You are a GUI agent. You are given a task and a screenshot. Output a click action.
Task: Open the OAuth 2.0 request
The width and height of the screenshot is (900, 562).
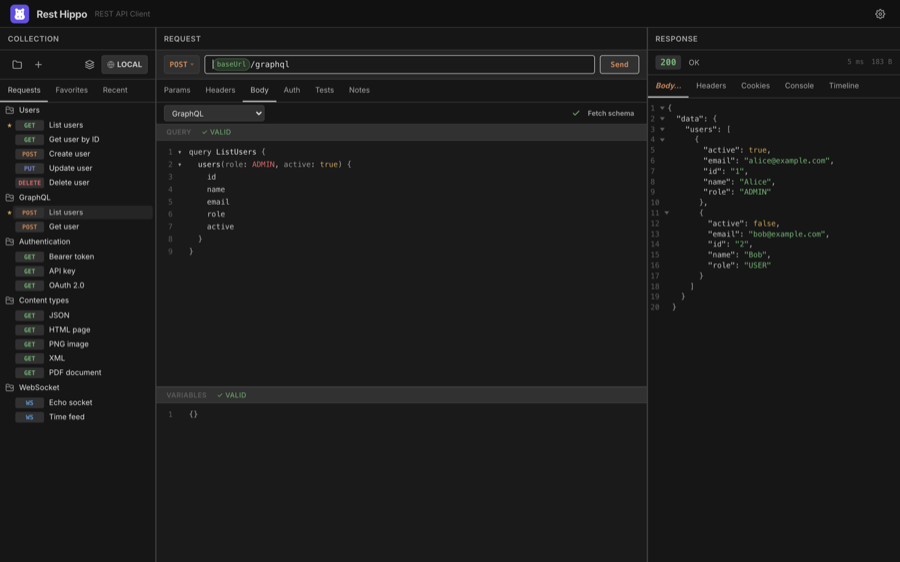(67, 285)
